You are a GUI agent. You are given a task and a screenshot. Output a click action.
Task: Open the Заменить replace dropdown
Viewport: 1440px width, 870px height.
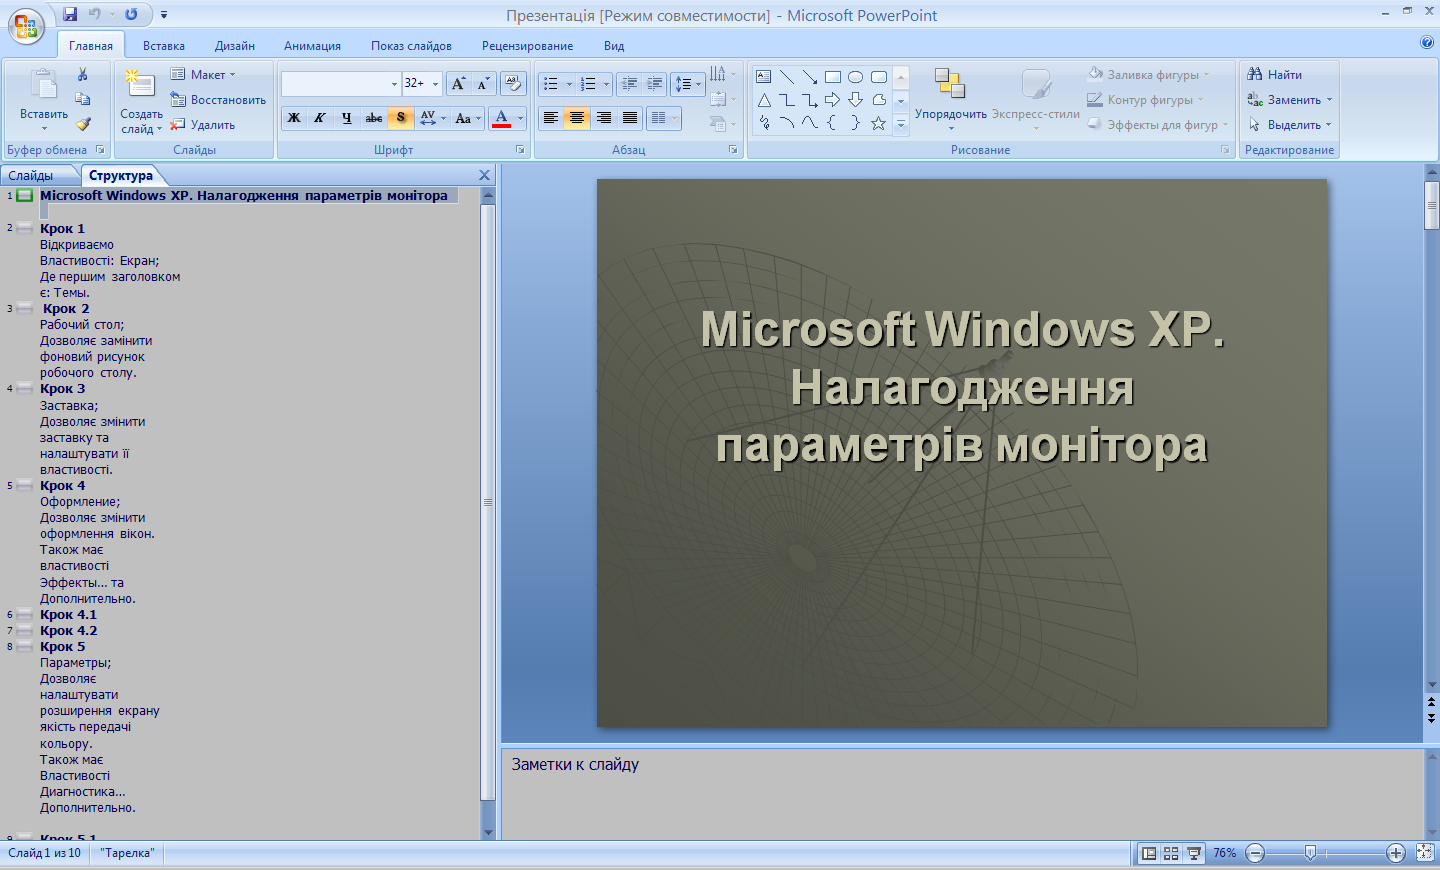1290,100
